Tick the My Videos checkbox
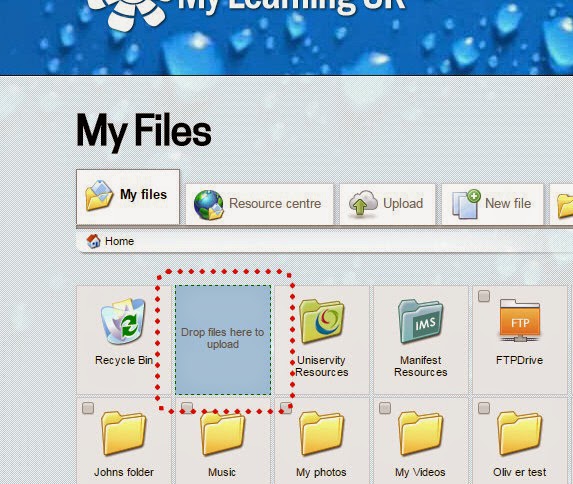Image resolution: width=573 pixels, height=484 pixels. (x=385, y=408)
